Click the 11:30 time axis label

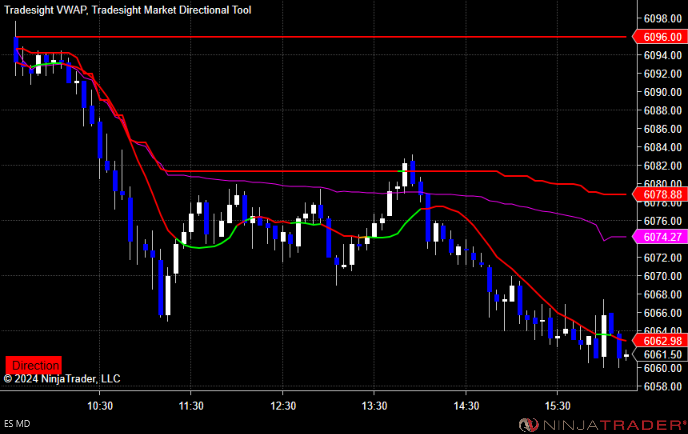[191, 406]
